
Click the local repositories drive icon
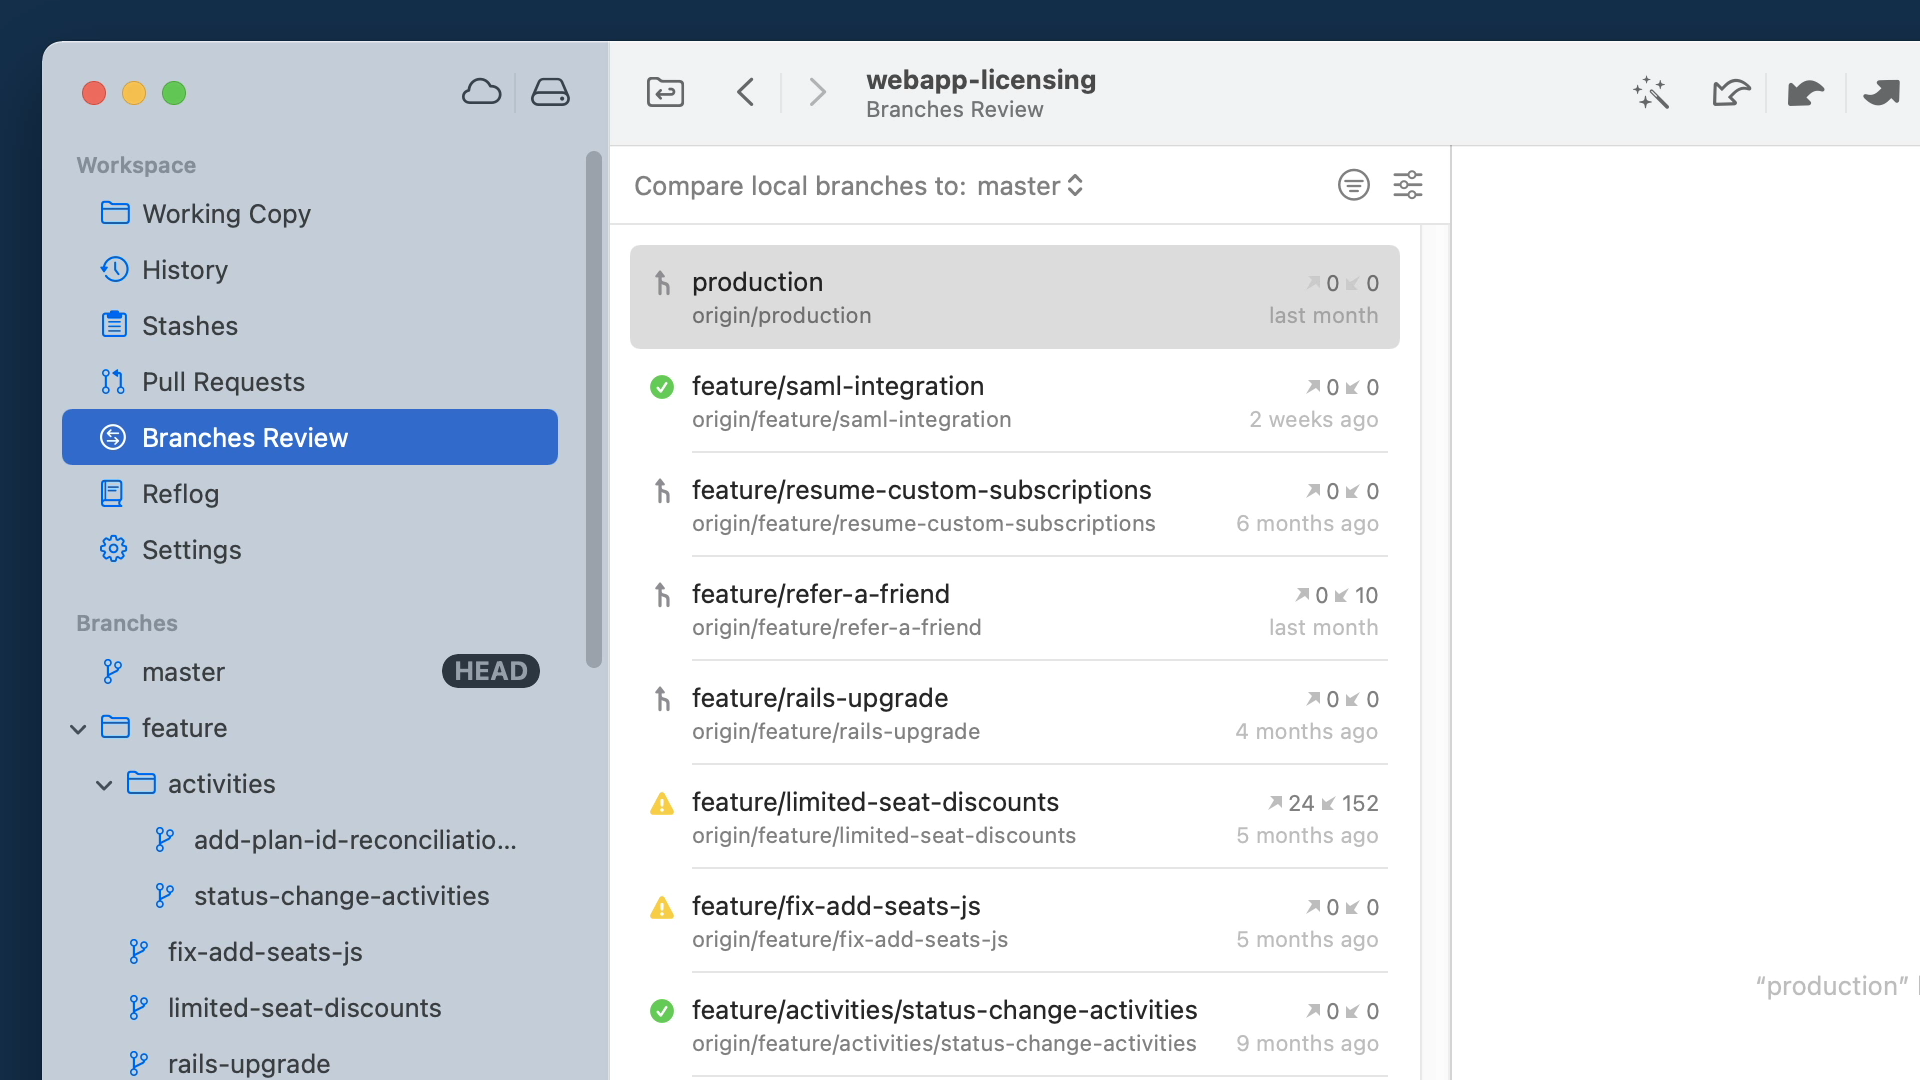[x=550, y=93]
